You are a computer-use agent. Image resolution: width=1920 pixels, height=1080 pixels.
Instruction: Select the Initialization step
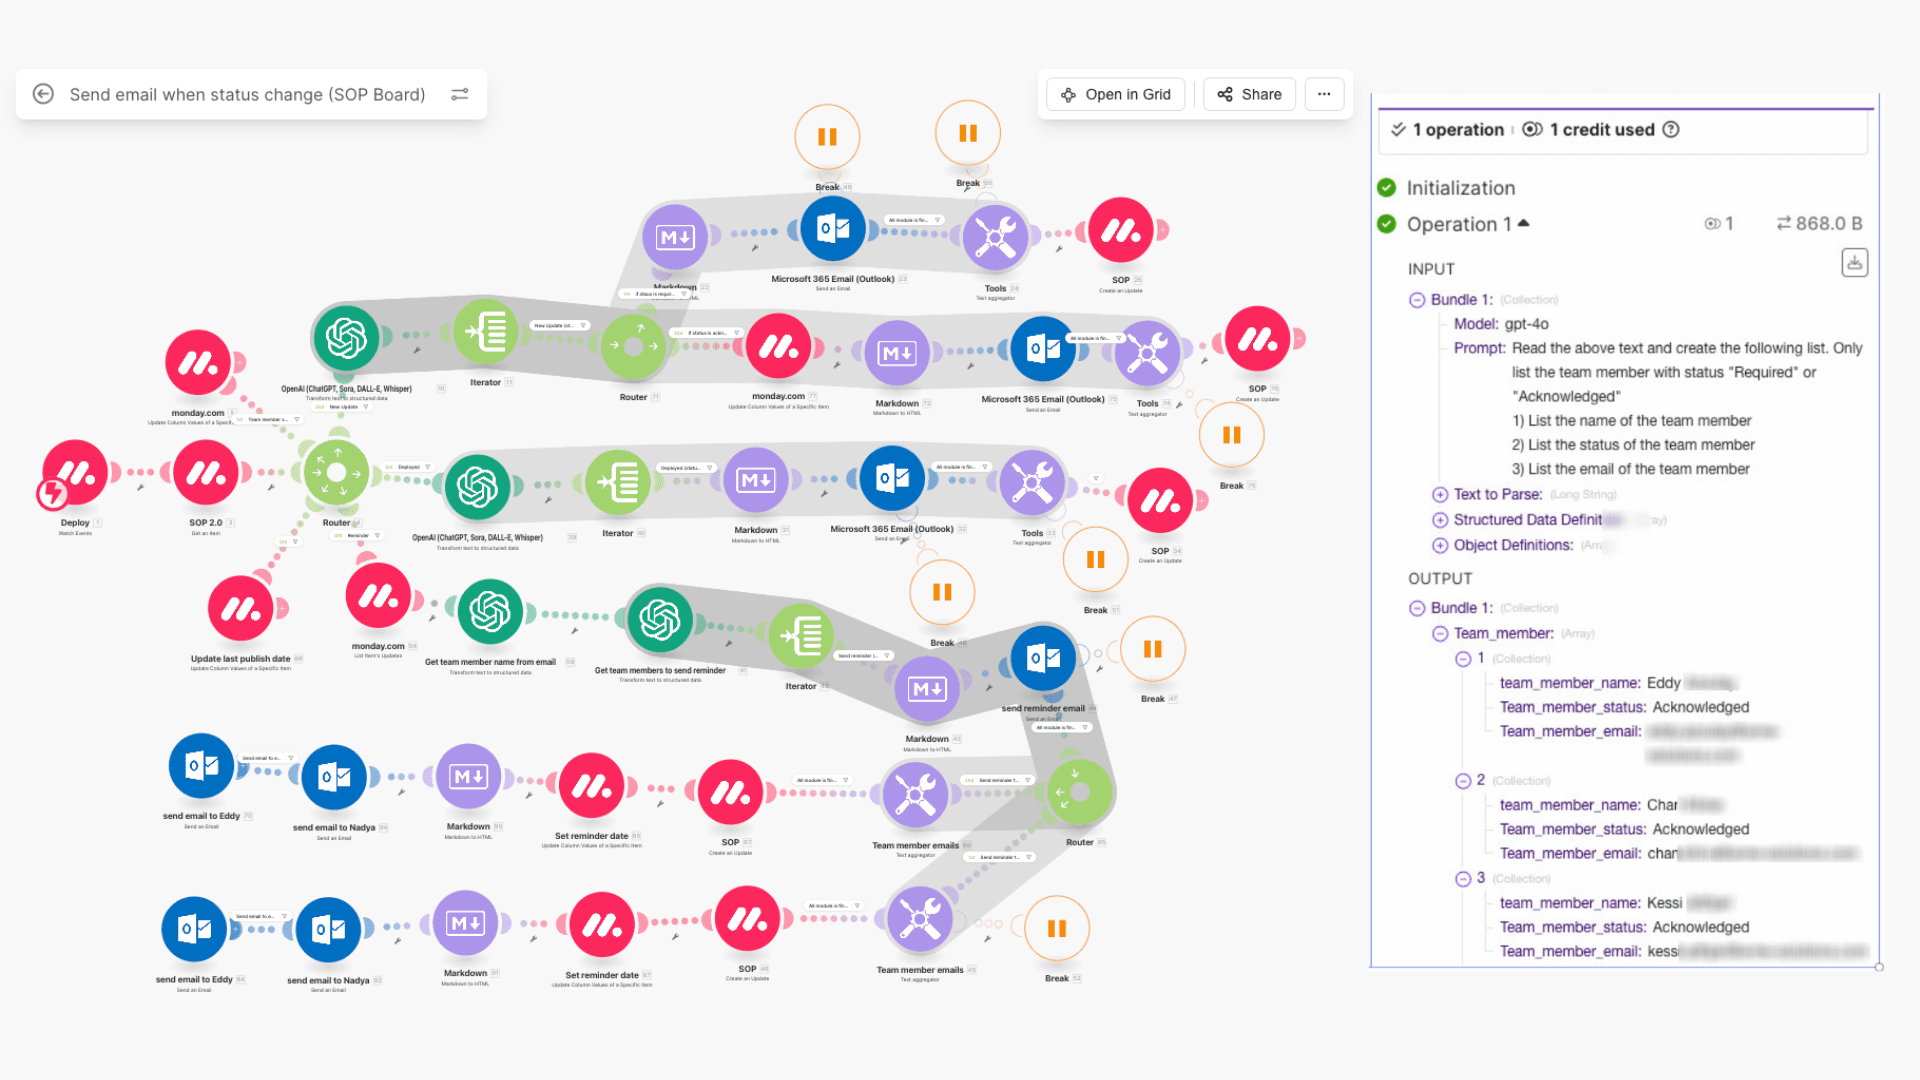coord(1460,188)
